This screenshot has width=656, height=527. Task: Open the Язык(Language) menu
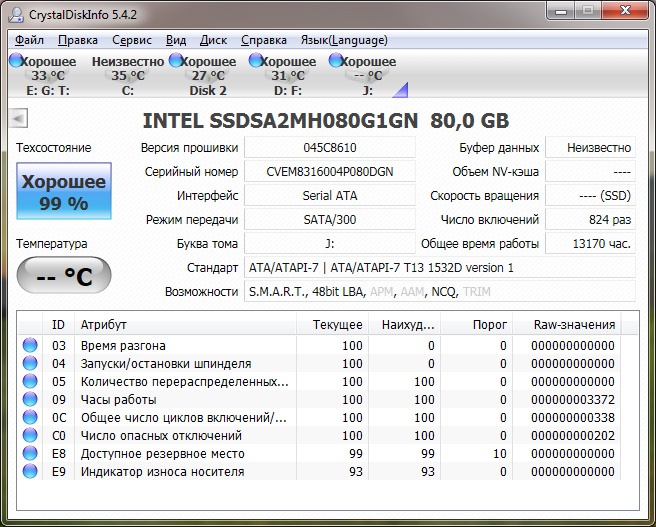[344, 40]
